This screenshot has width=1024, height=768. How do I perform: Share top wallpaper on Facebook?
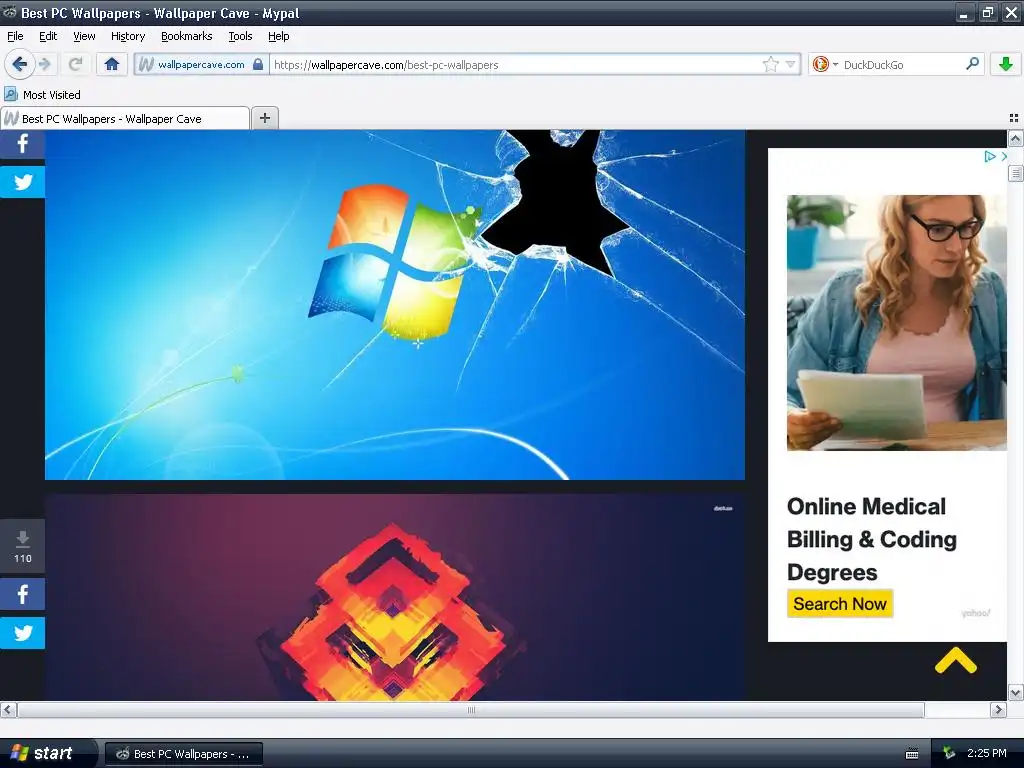click(22, 144)
